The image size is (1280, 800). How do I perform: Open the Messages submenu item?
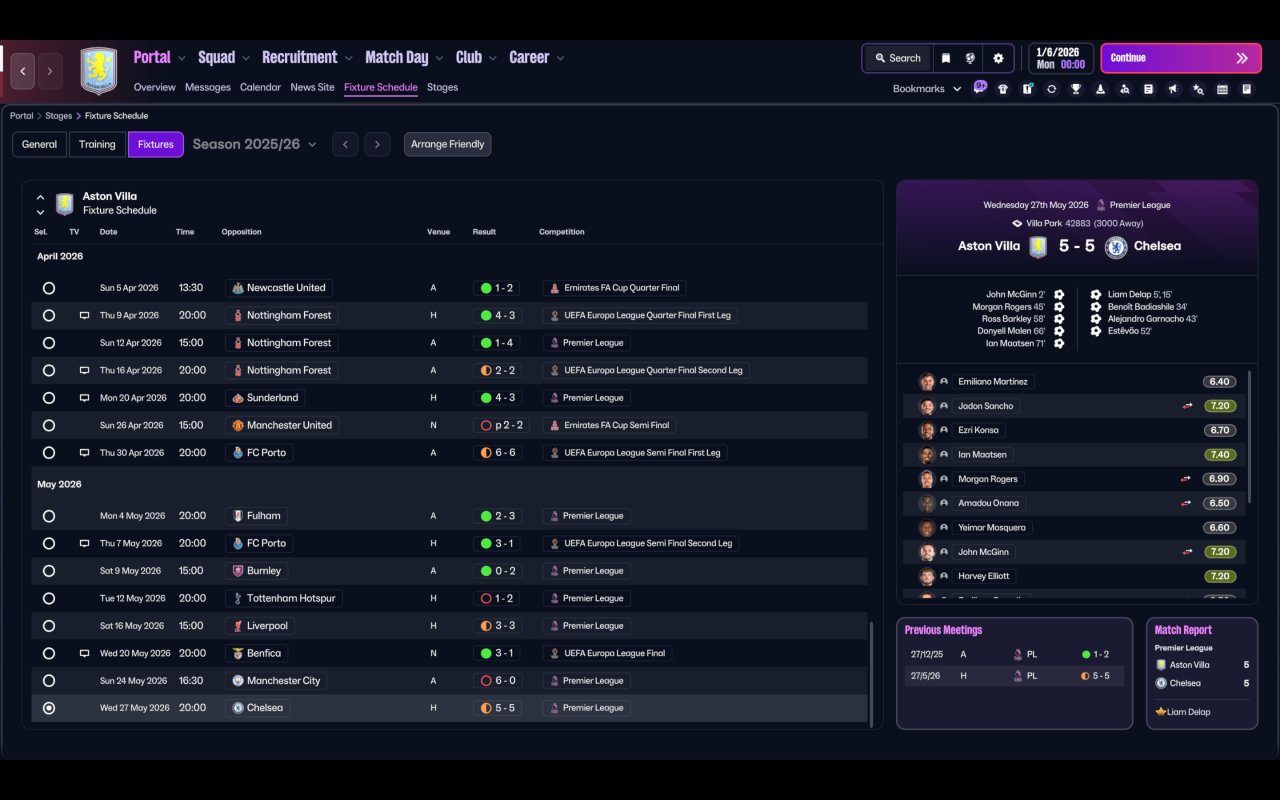pyautogui.click(x=208, y=87)
